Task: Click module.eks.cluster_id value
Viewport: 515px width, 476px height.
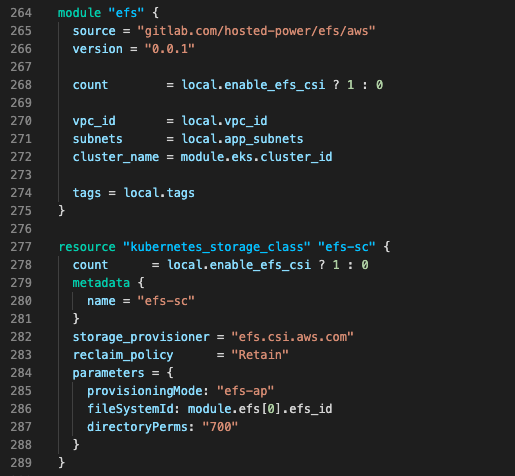Action: [x=256, y=157]
